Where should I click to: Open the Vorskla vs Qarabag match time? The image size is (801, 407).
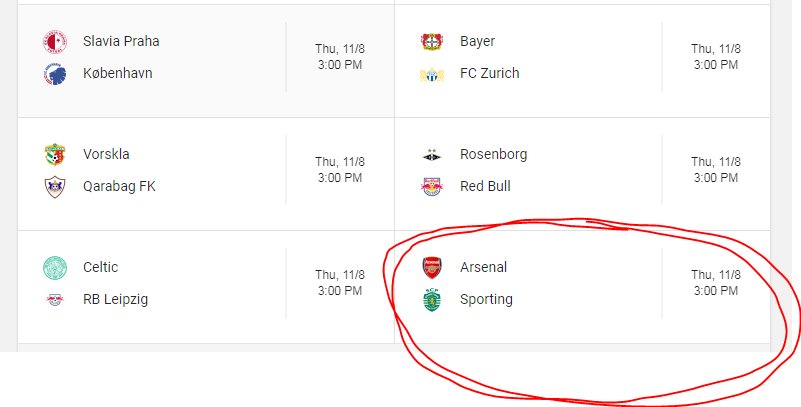pos(340,170)
